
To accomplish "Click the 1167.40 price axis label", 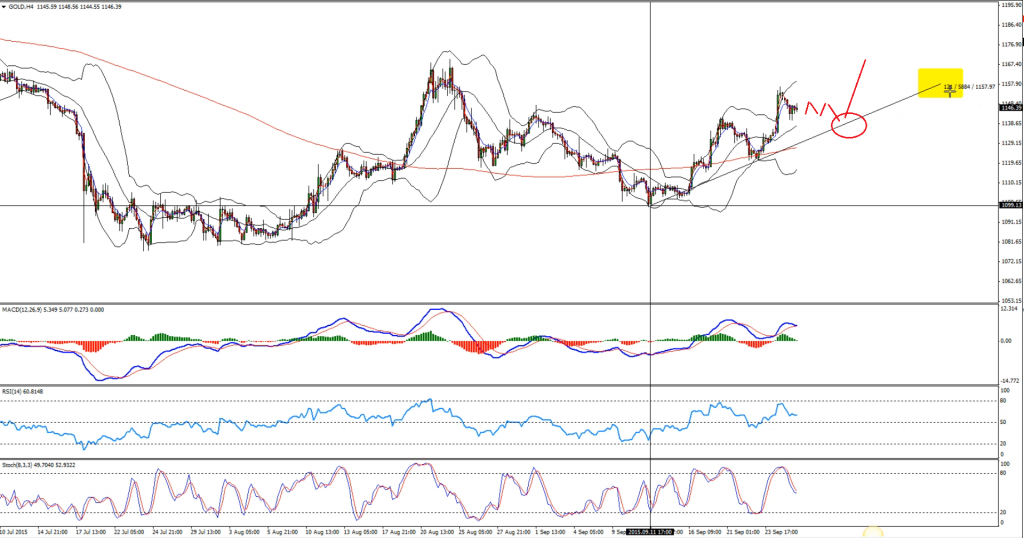I will [1011, 65].
